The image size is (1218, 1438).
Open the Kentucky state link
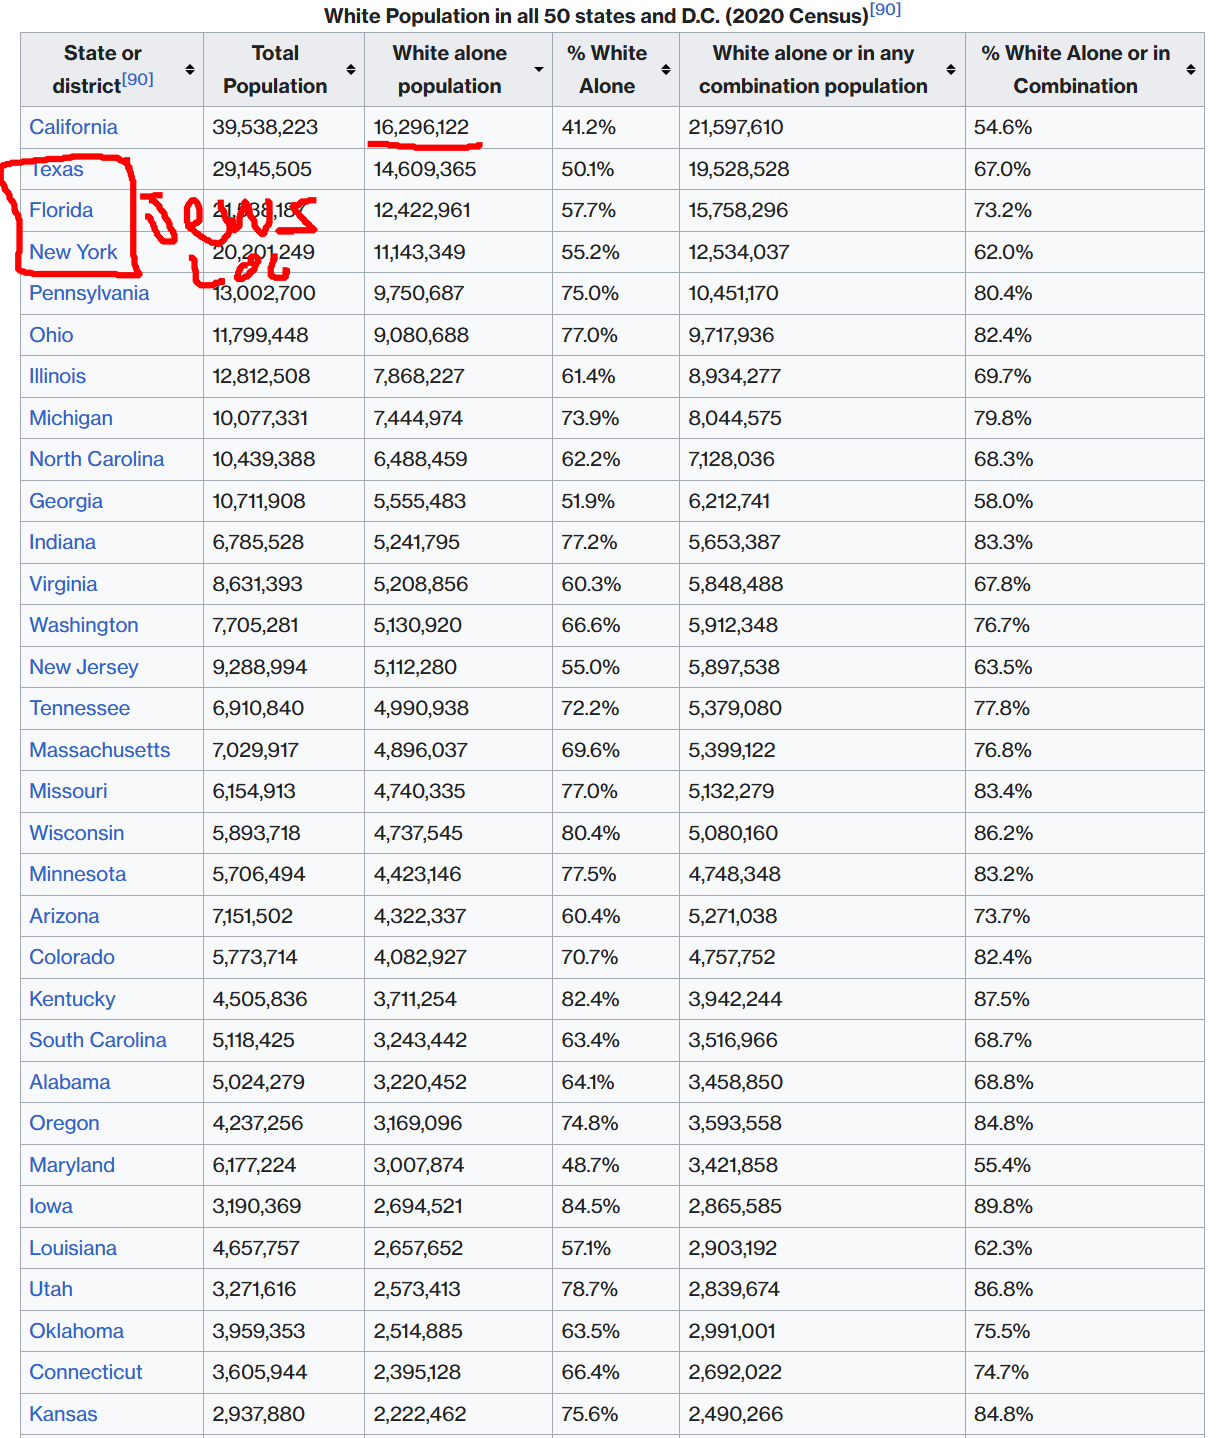tap(72, 999)
